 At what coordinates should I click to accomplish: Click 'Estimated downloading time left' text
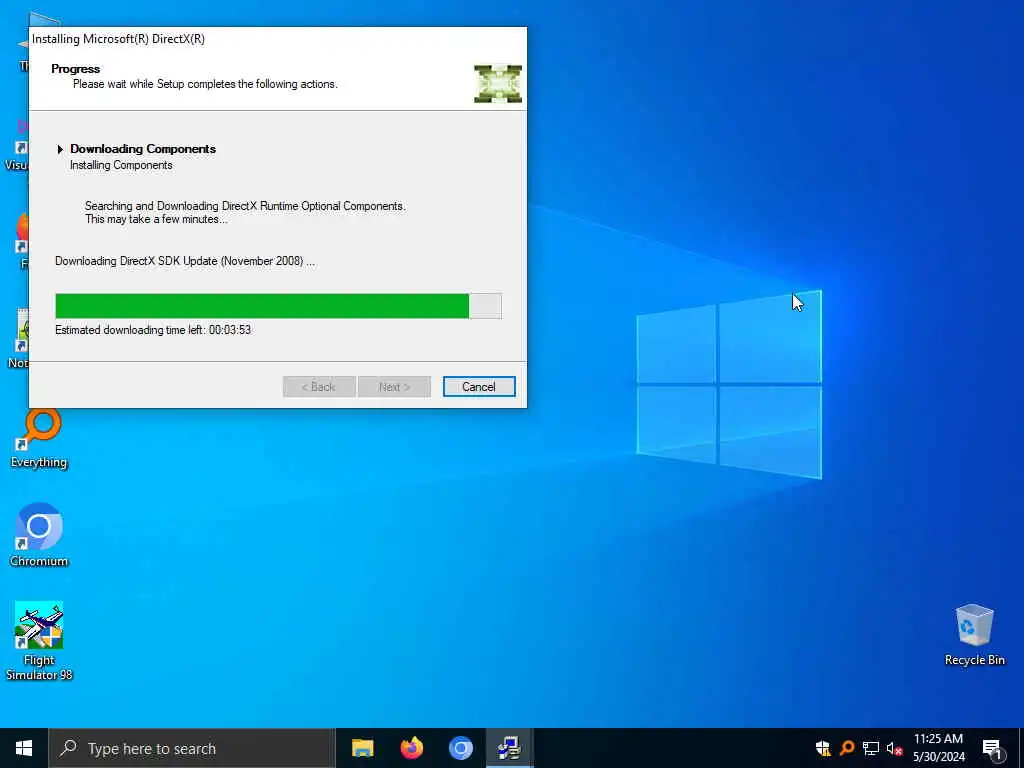pos(153,330)
